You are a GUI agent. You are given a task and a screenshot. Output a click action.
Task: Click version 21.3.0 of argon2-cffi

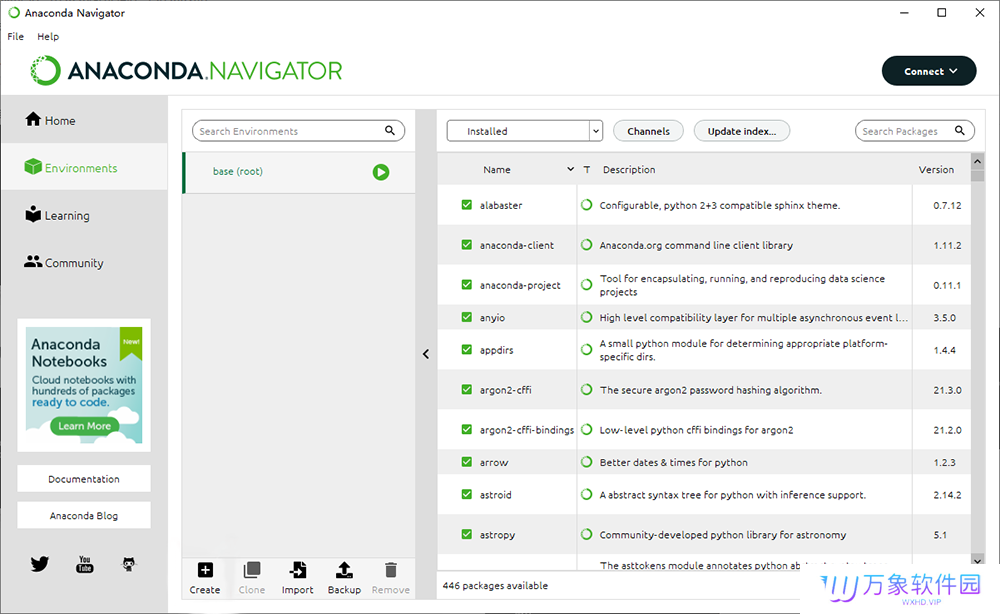947,390
